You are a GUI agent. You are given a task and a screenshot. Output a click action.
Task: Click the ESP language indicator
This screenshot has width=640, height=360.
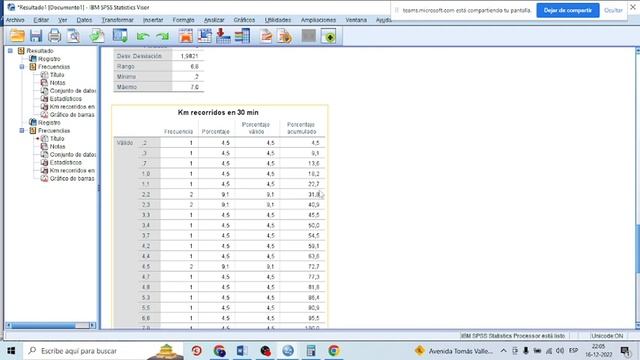pos(573,351)
